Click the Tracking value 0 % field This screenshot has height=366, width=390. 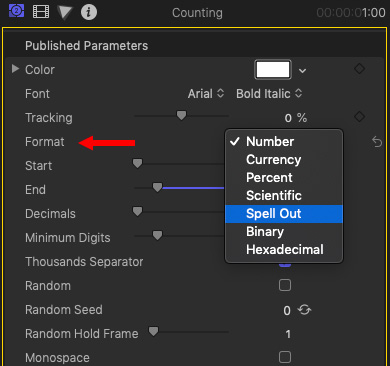click(x=296, y=118)
